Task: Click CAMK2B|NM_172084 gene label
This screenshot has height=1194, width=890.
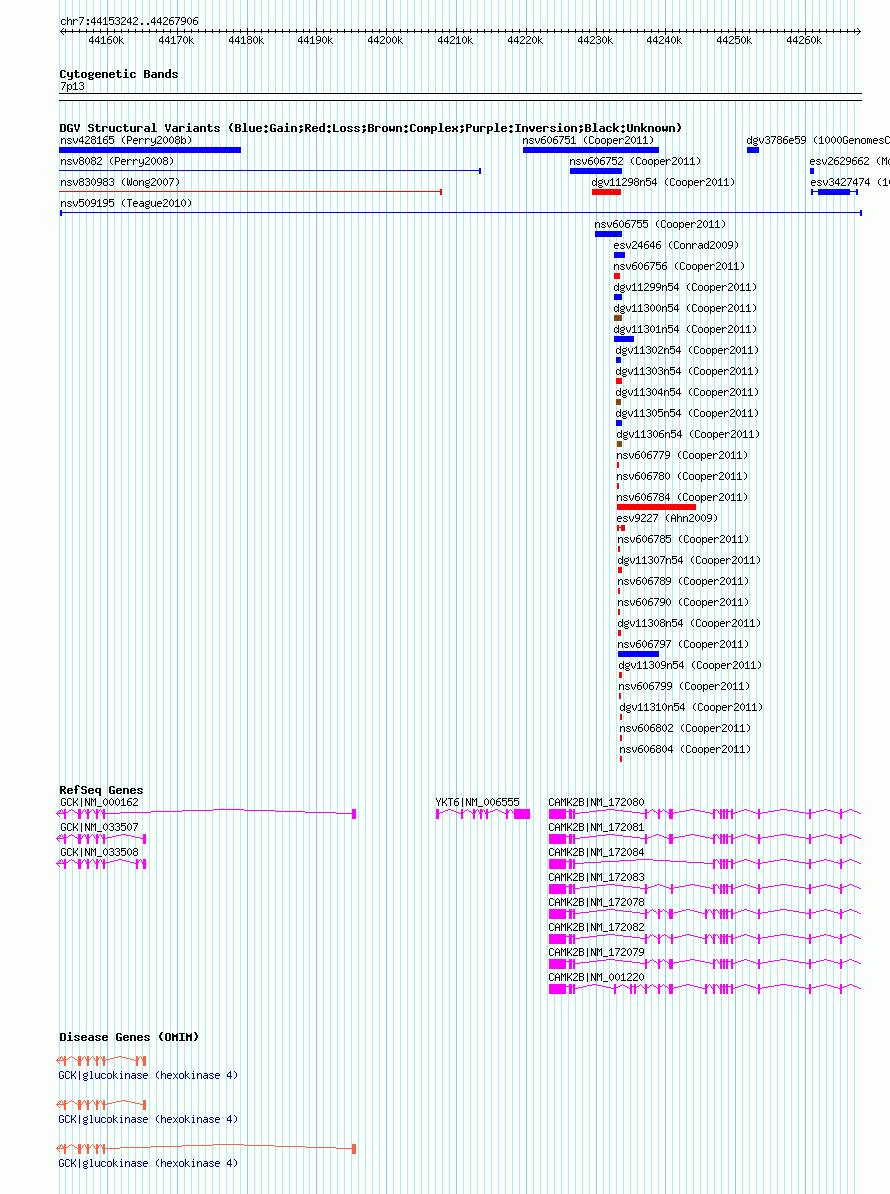Action: click(x=596, y=853)
